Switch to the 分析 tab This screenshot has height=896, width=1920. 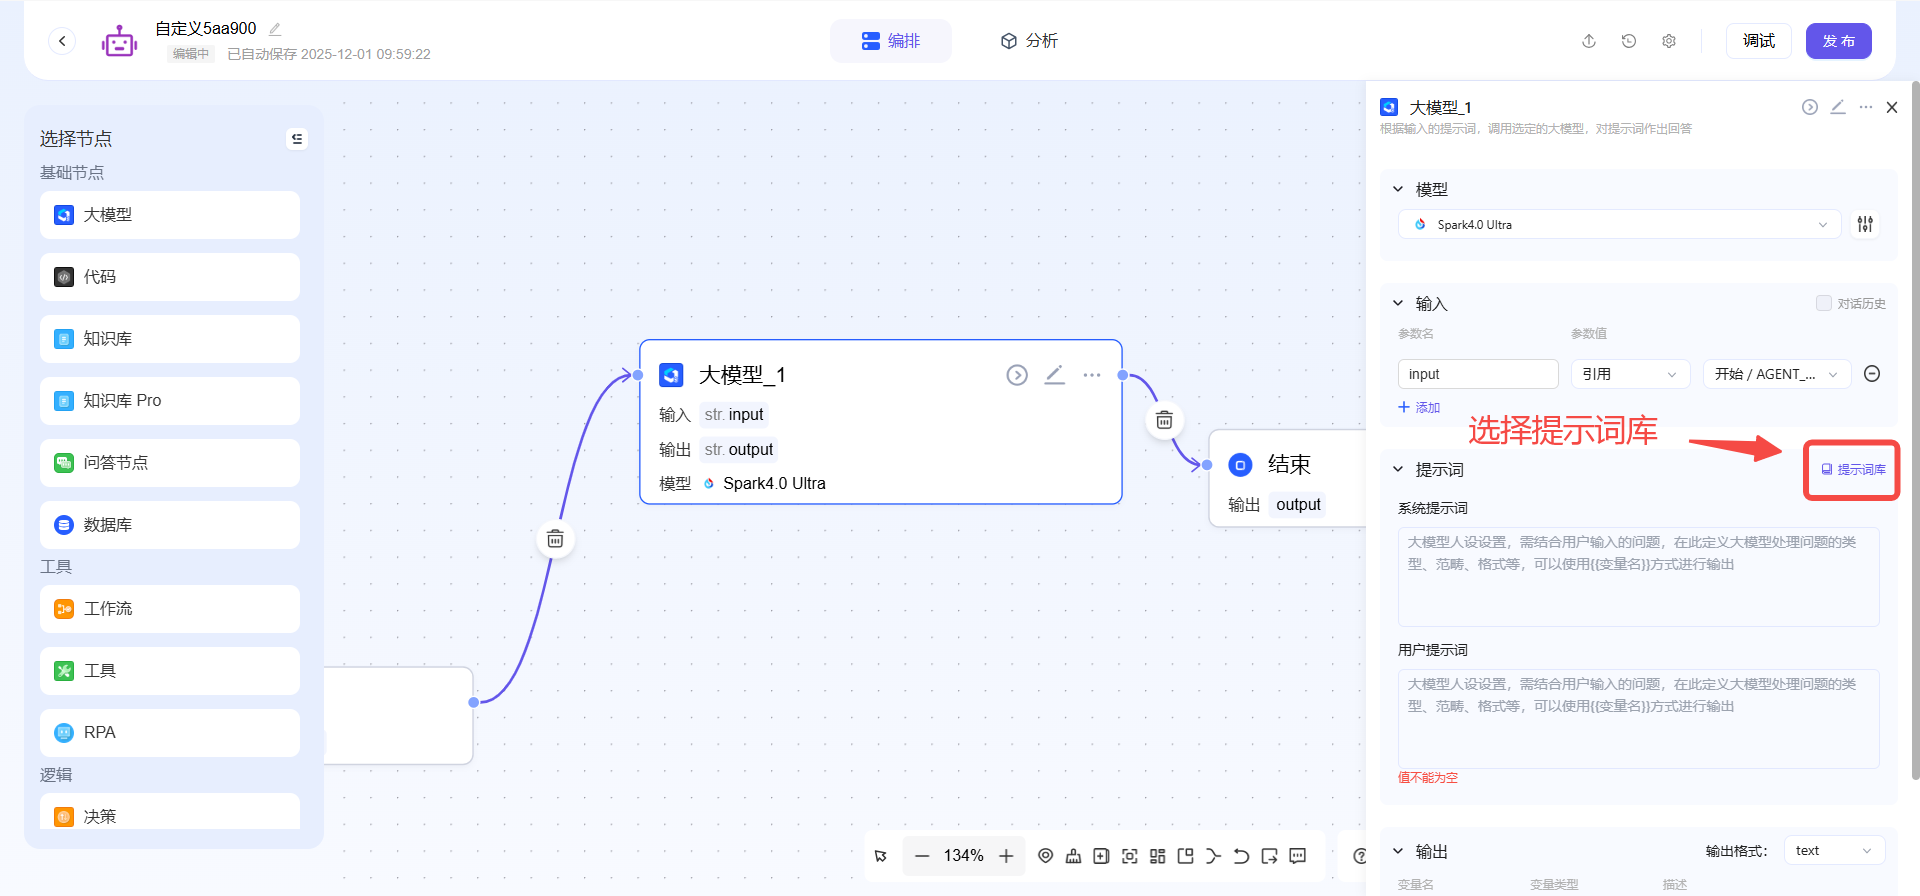(1029, 41)
